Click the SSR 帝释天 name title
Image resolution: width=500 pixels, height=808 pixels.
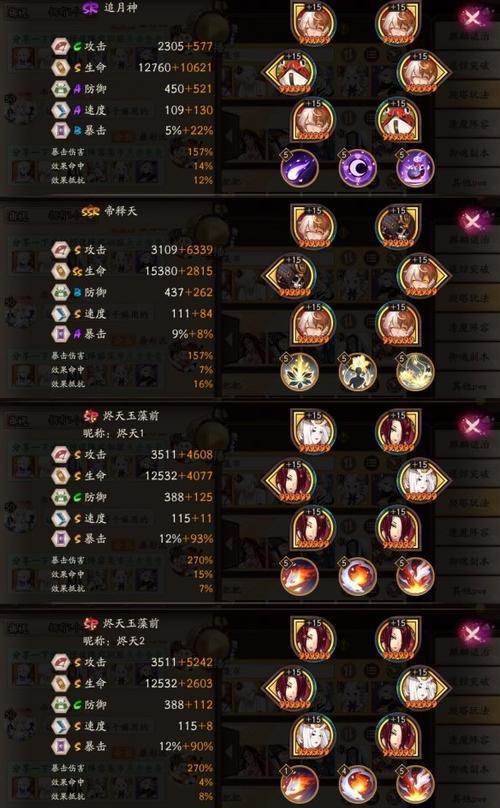pos(109,211)
